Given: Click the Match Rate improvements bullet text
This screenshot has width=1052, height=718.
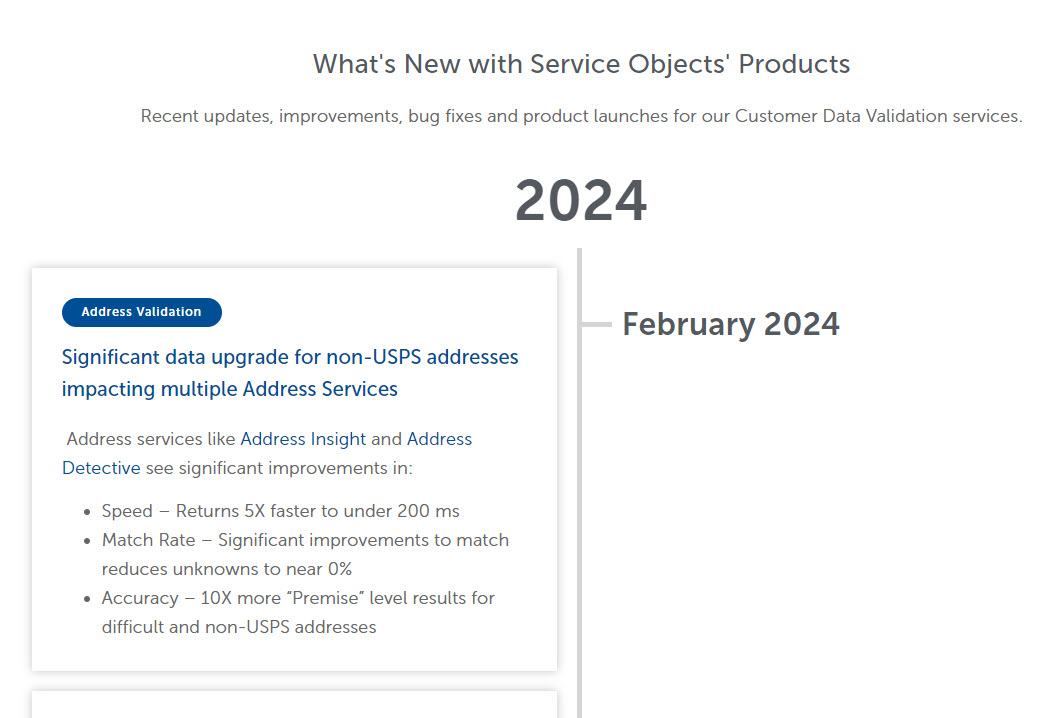Looking at the screenshot, I should coord(305,554).
